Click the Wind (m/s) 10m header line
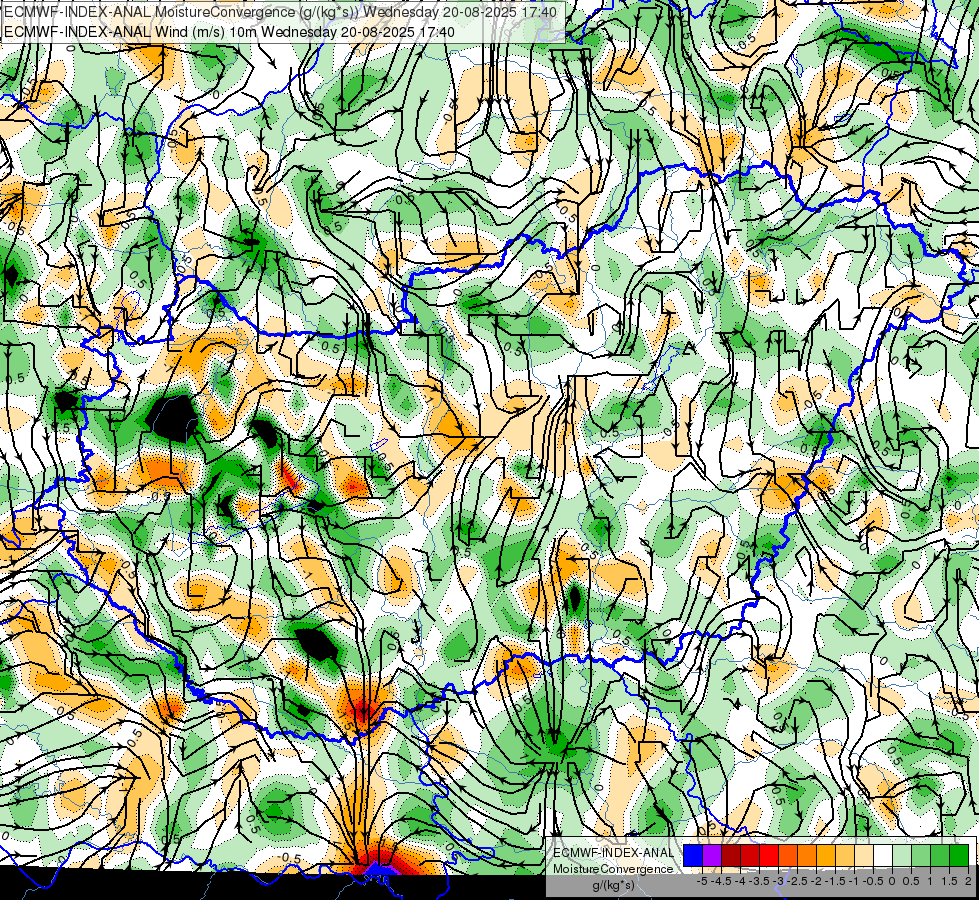The height and width of the screenshot is (900, 979). pyautogui.click(x=229, y=32)
